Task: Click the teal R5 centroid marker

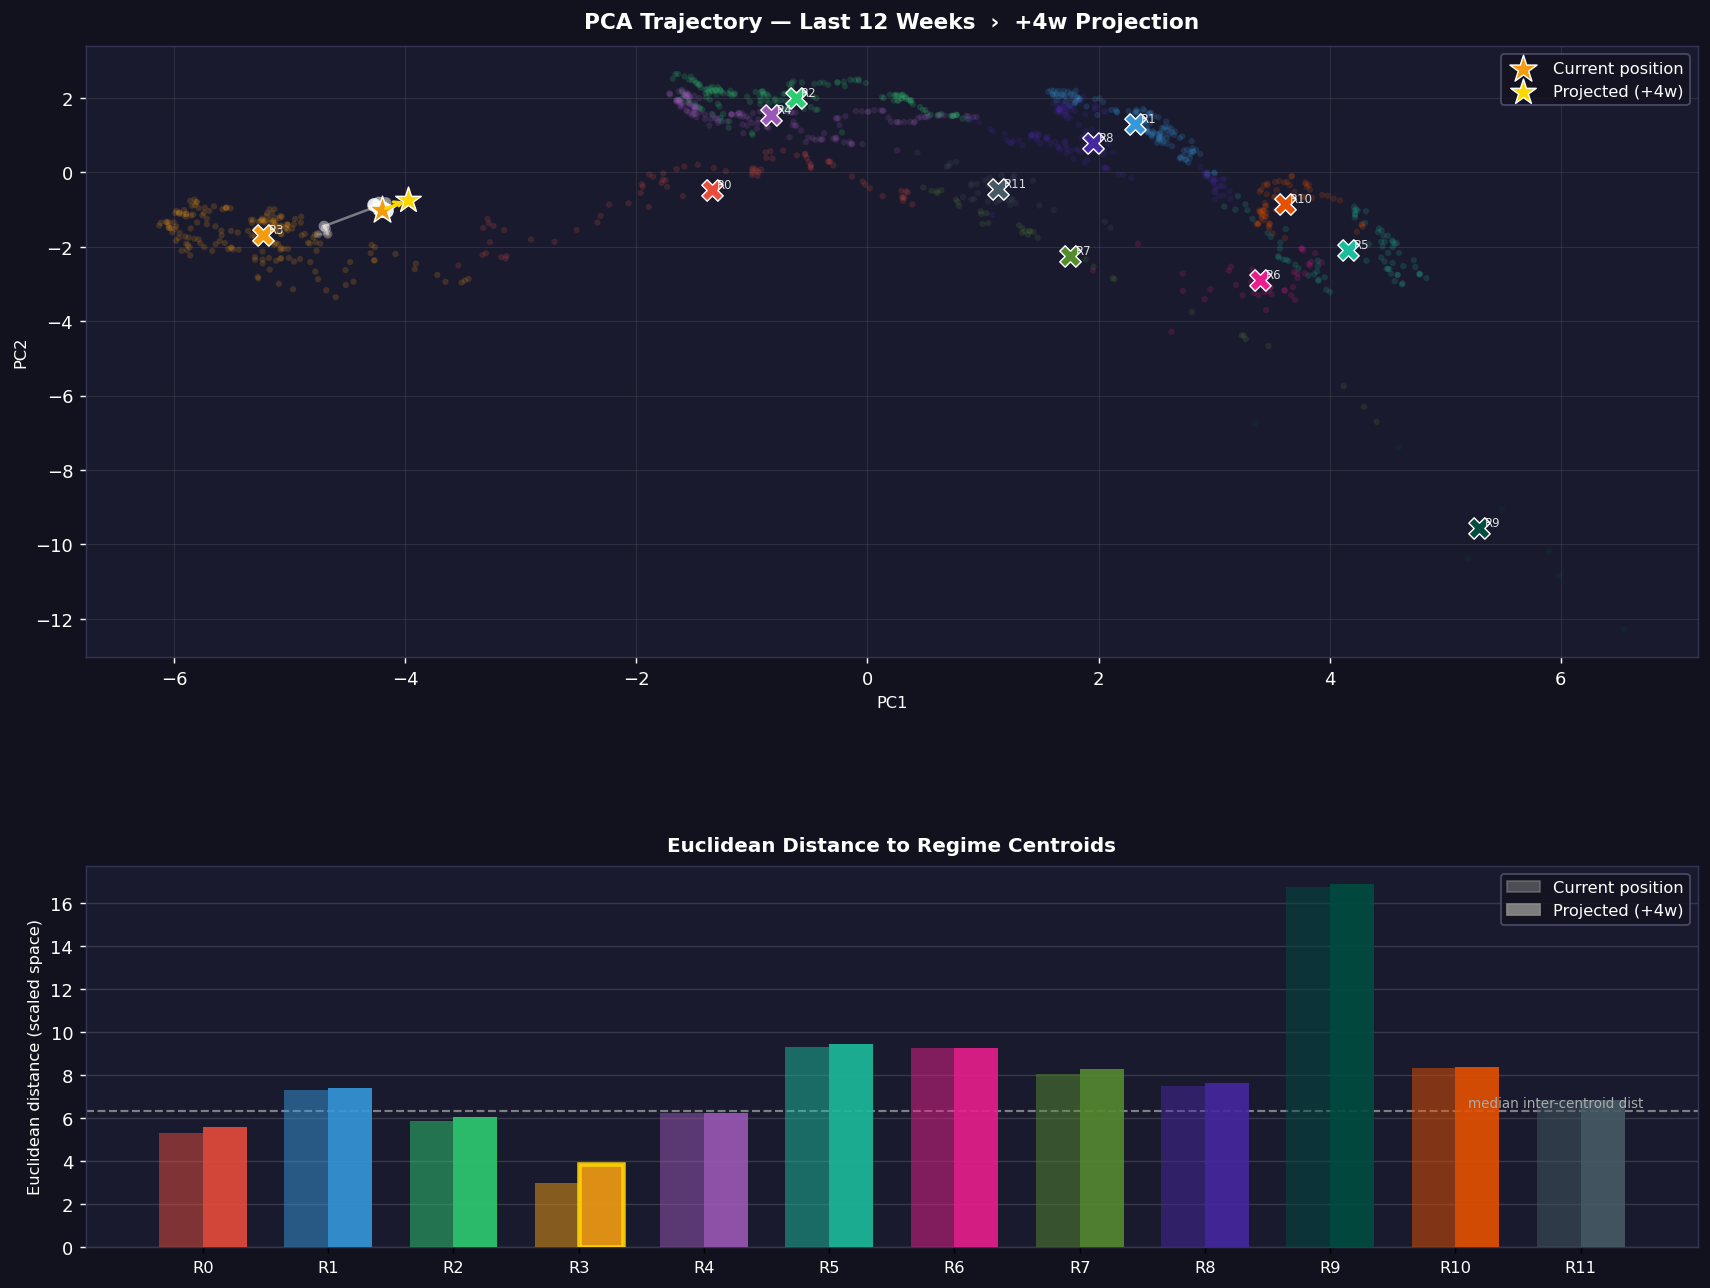Action: pyautogui.click(x=1348, y=250)
